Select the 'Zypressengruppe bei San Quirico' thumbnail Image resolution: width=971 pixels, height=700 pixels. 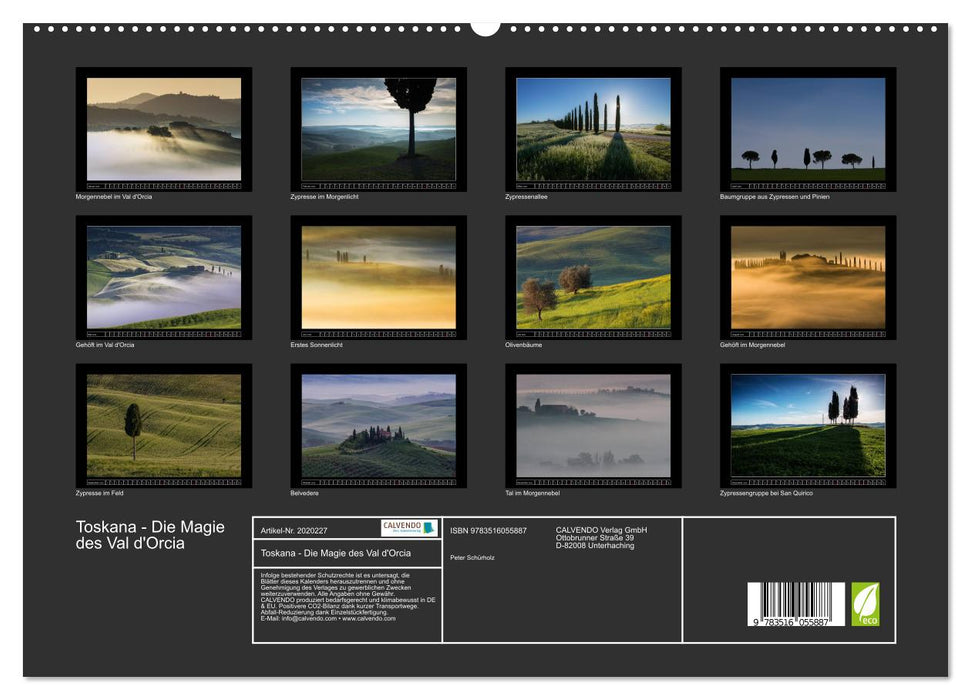[x=809, y=425]
